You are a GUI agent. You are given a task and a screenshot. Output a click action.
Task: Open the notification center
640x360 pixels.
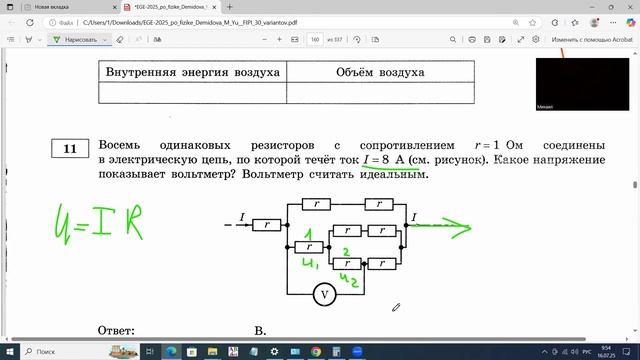pyautogui.click(x=627, y=351)
